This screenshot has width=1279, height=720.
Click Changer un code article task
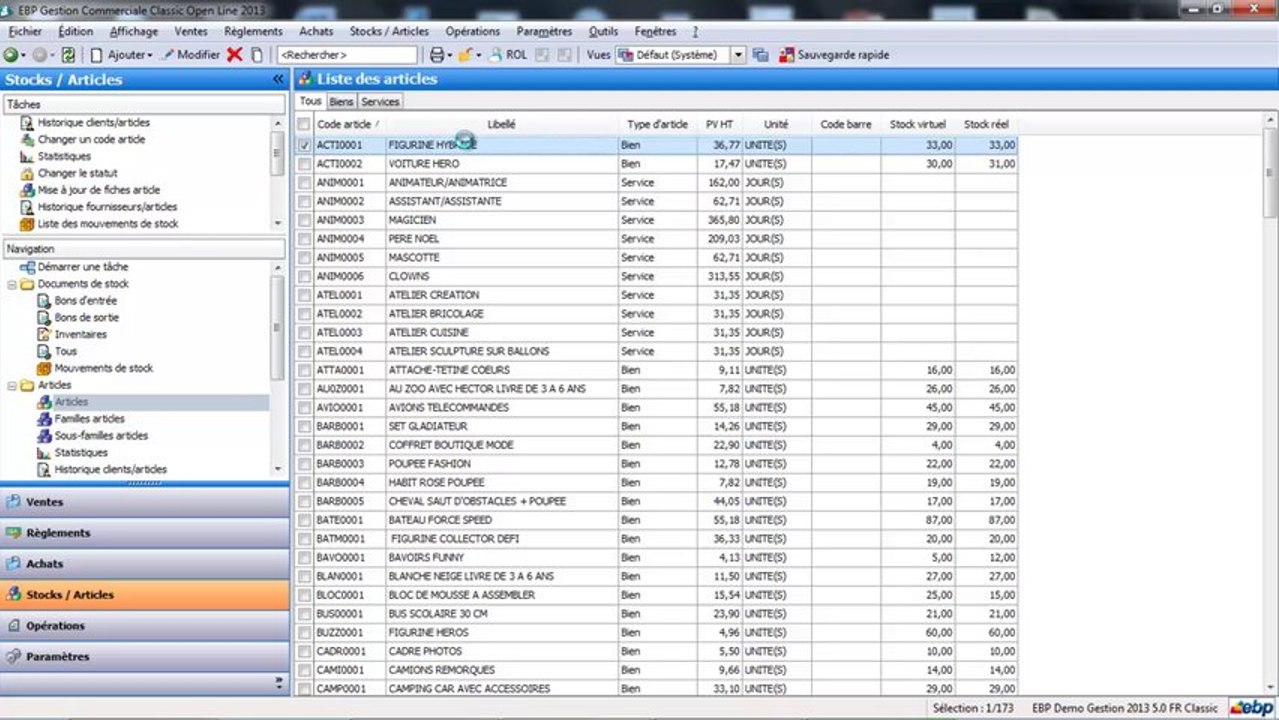[91, 139]
